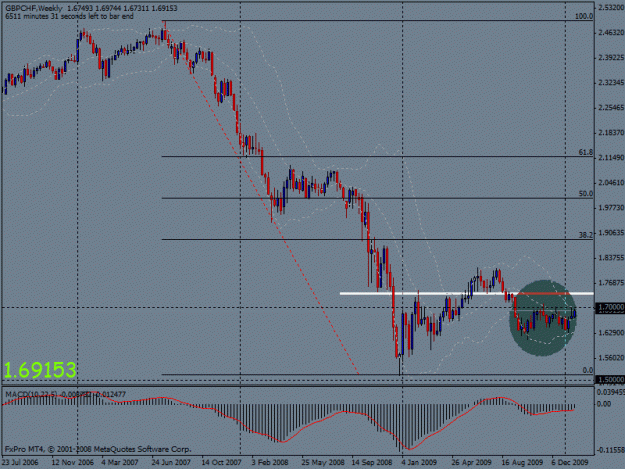Viewport: 625px width, 469px height.
Task: Select the Fibonacci 0.0 level label
Action: coord(588,370)
